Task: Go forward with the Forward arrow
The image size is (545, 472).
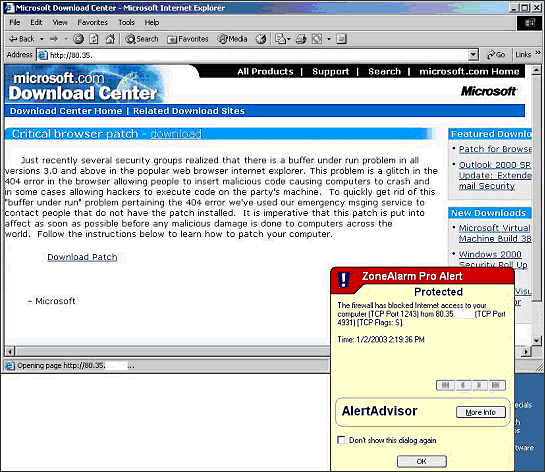Action: 54,39
